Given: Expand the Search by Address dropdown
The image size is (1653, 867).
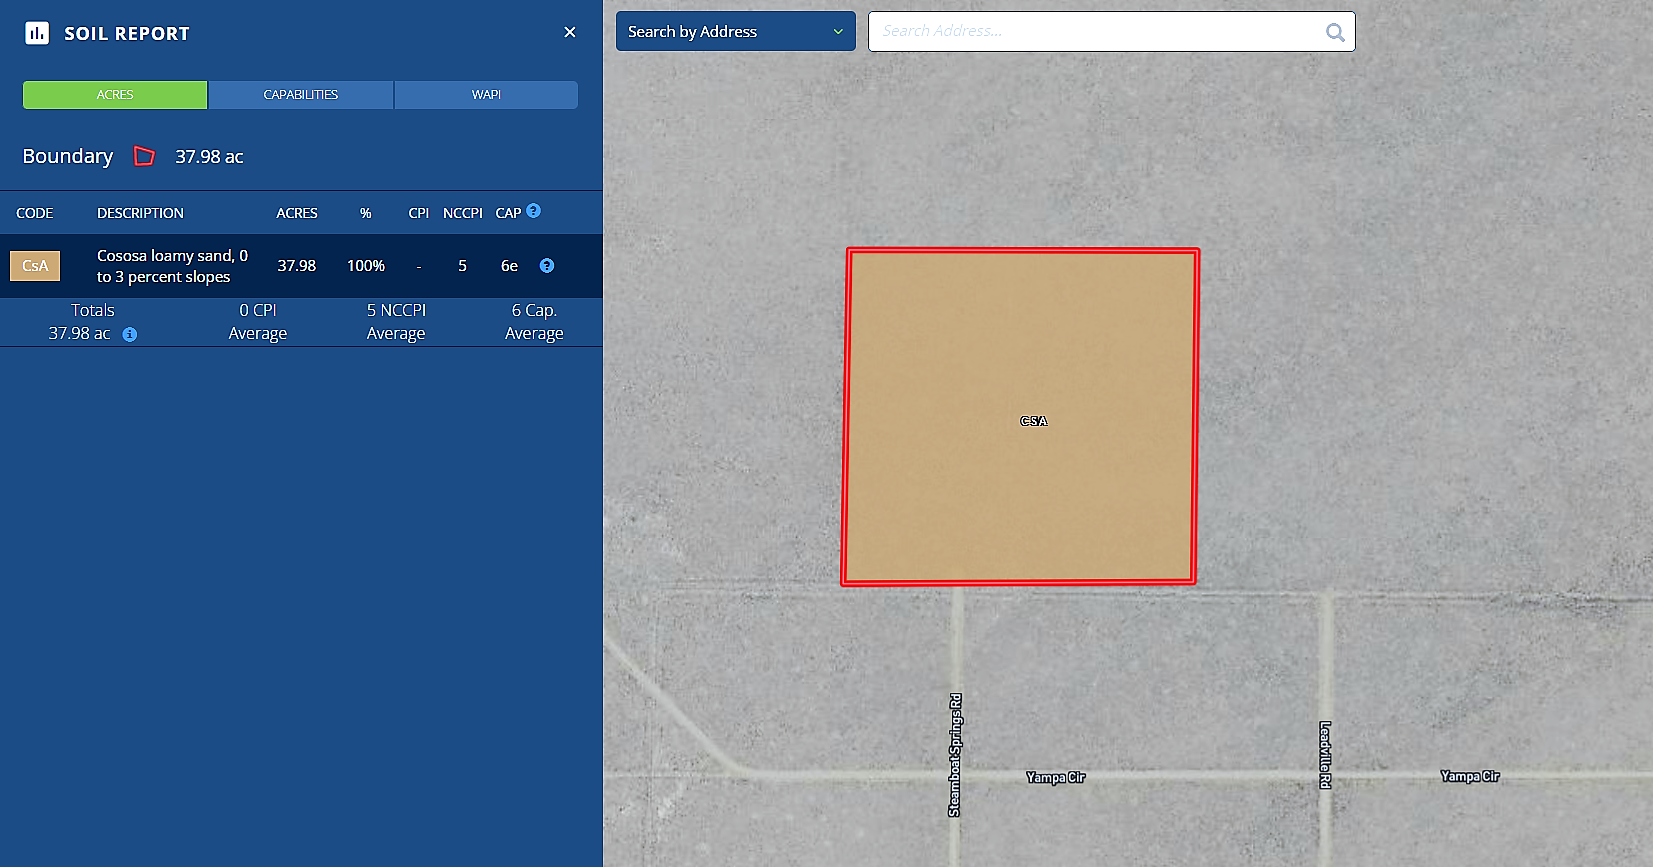Looking at the screenshot, I should 735,32.
